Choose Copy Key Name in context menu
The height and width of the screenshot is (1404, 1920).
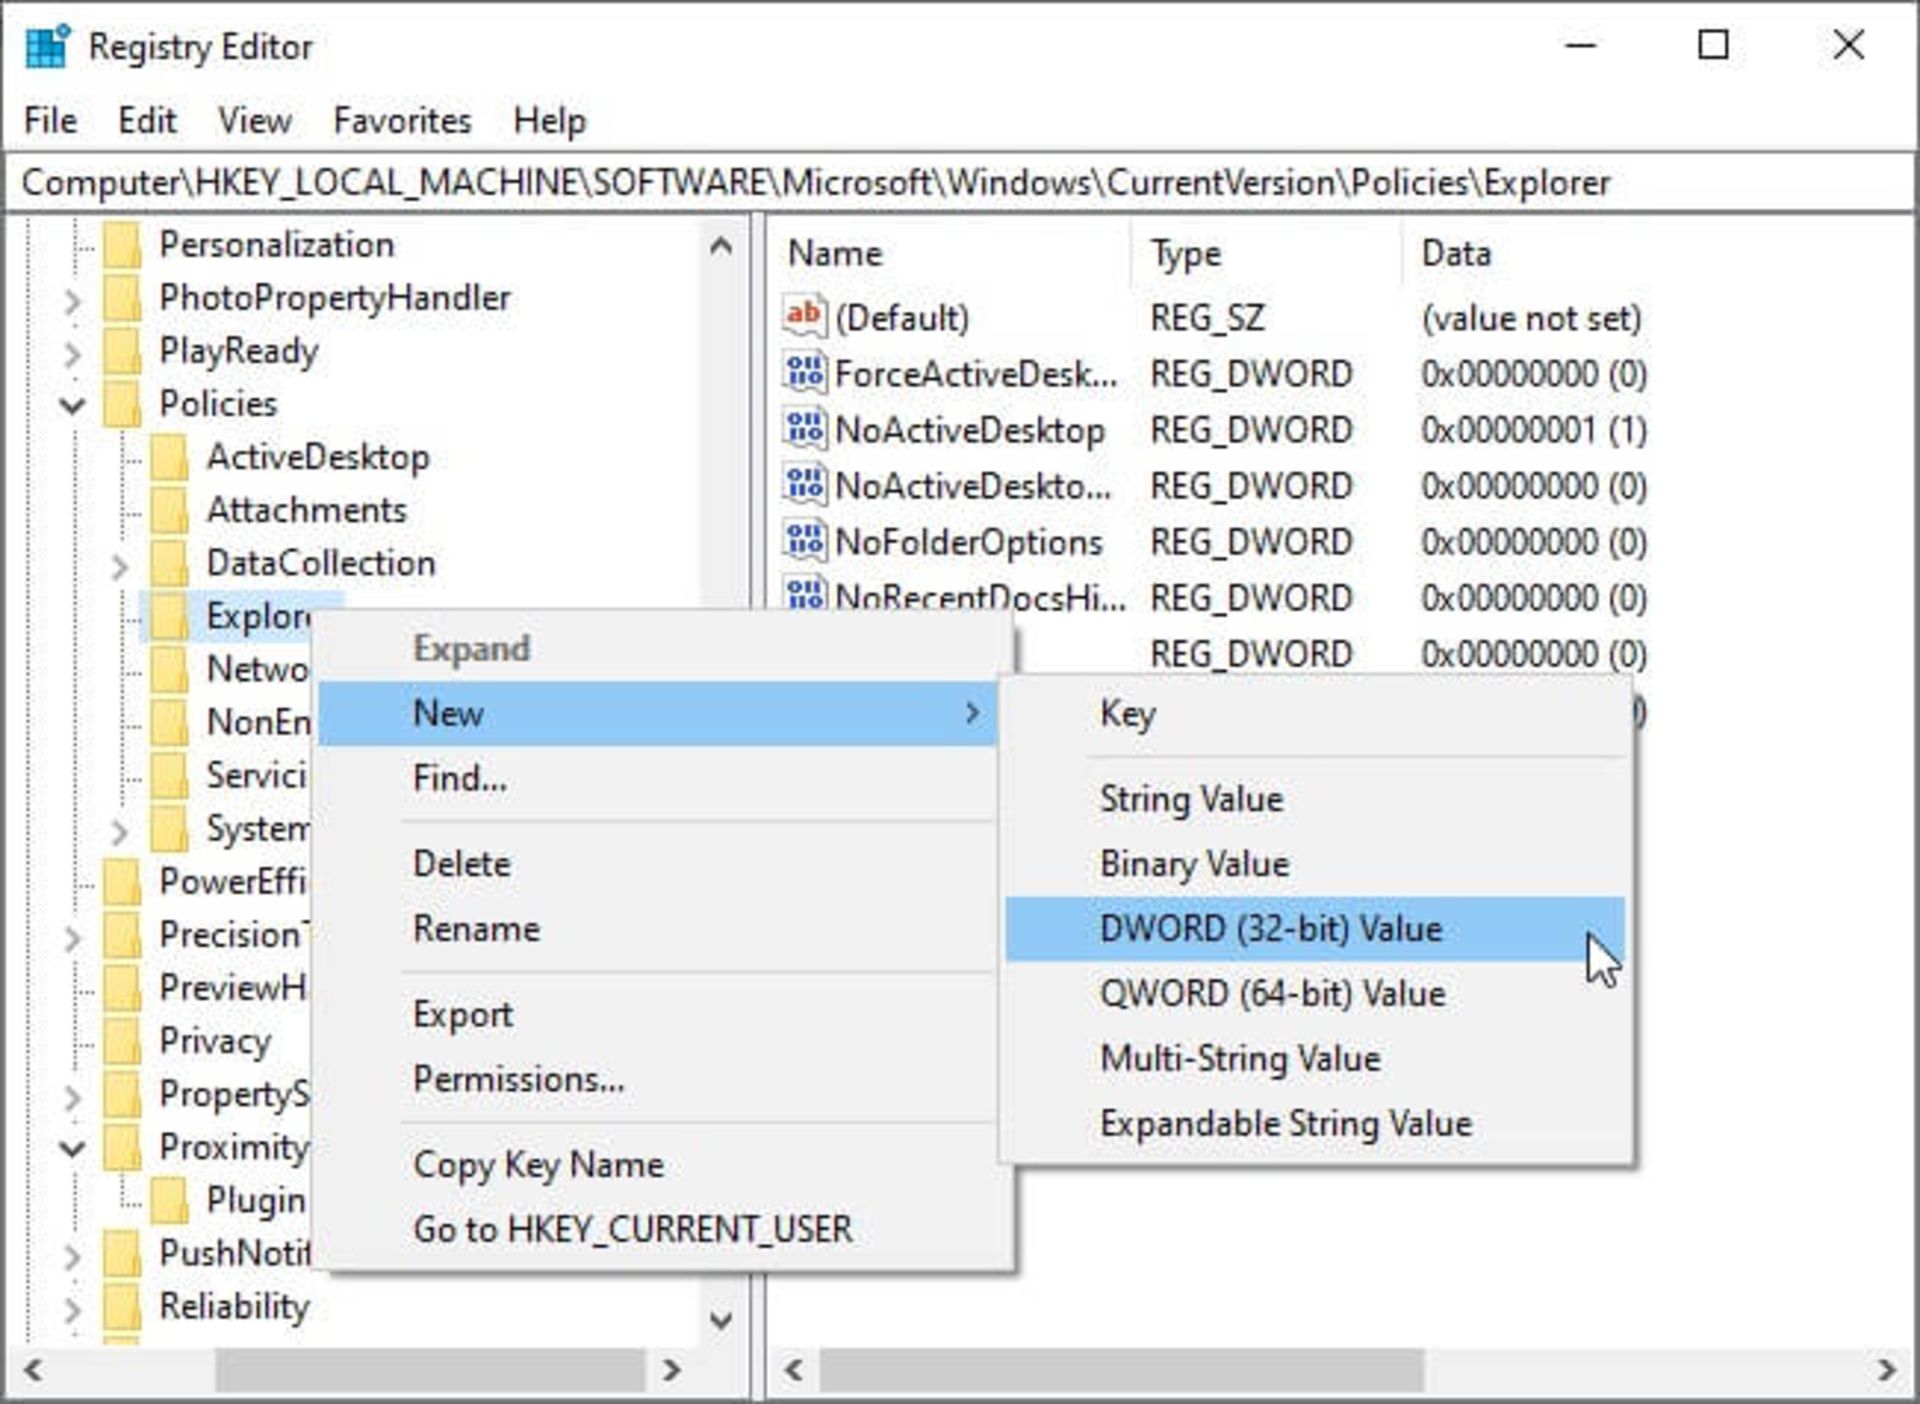click(658, 1165)
